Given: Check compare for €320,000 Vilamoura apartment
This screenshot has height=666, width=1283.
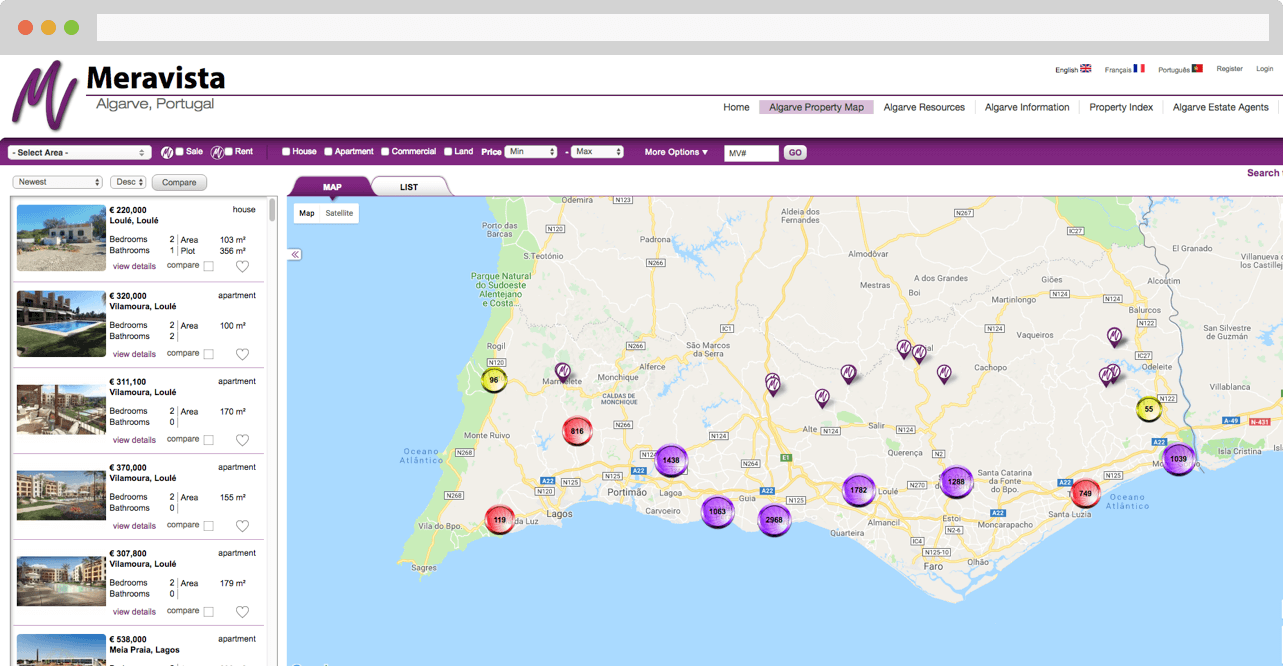Looking at the screenshot, I should pos(208,354).
